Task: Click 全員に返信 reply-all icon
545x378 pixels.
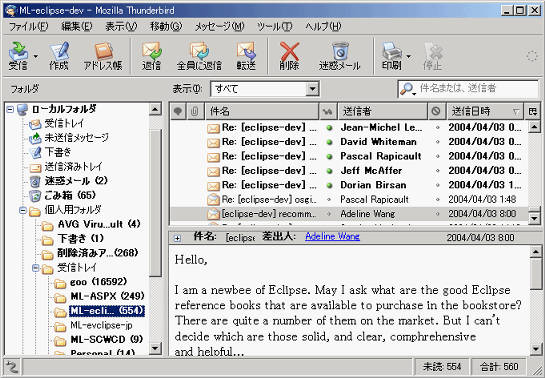Action: (199, 56)
